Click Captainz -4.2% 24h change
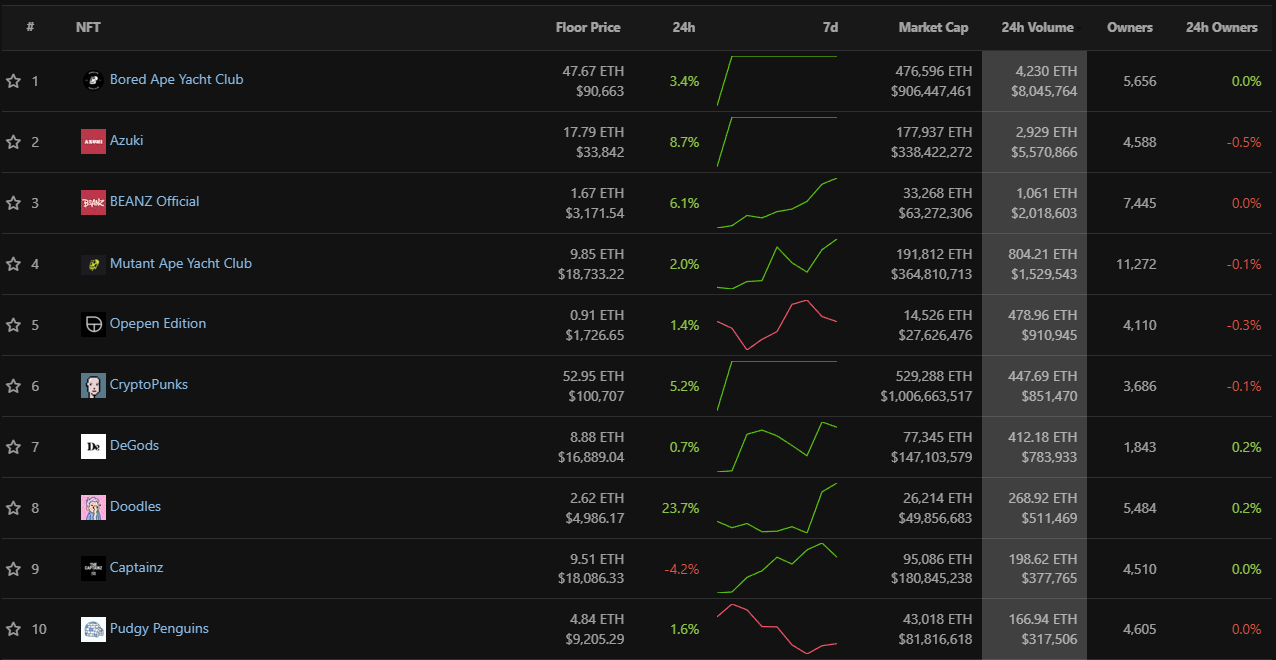Viewport: 1276px width, 660px height. (681, 569)
